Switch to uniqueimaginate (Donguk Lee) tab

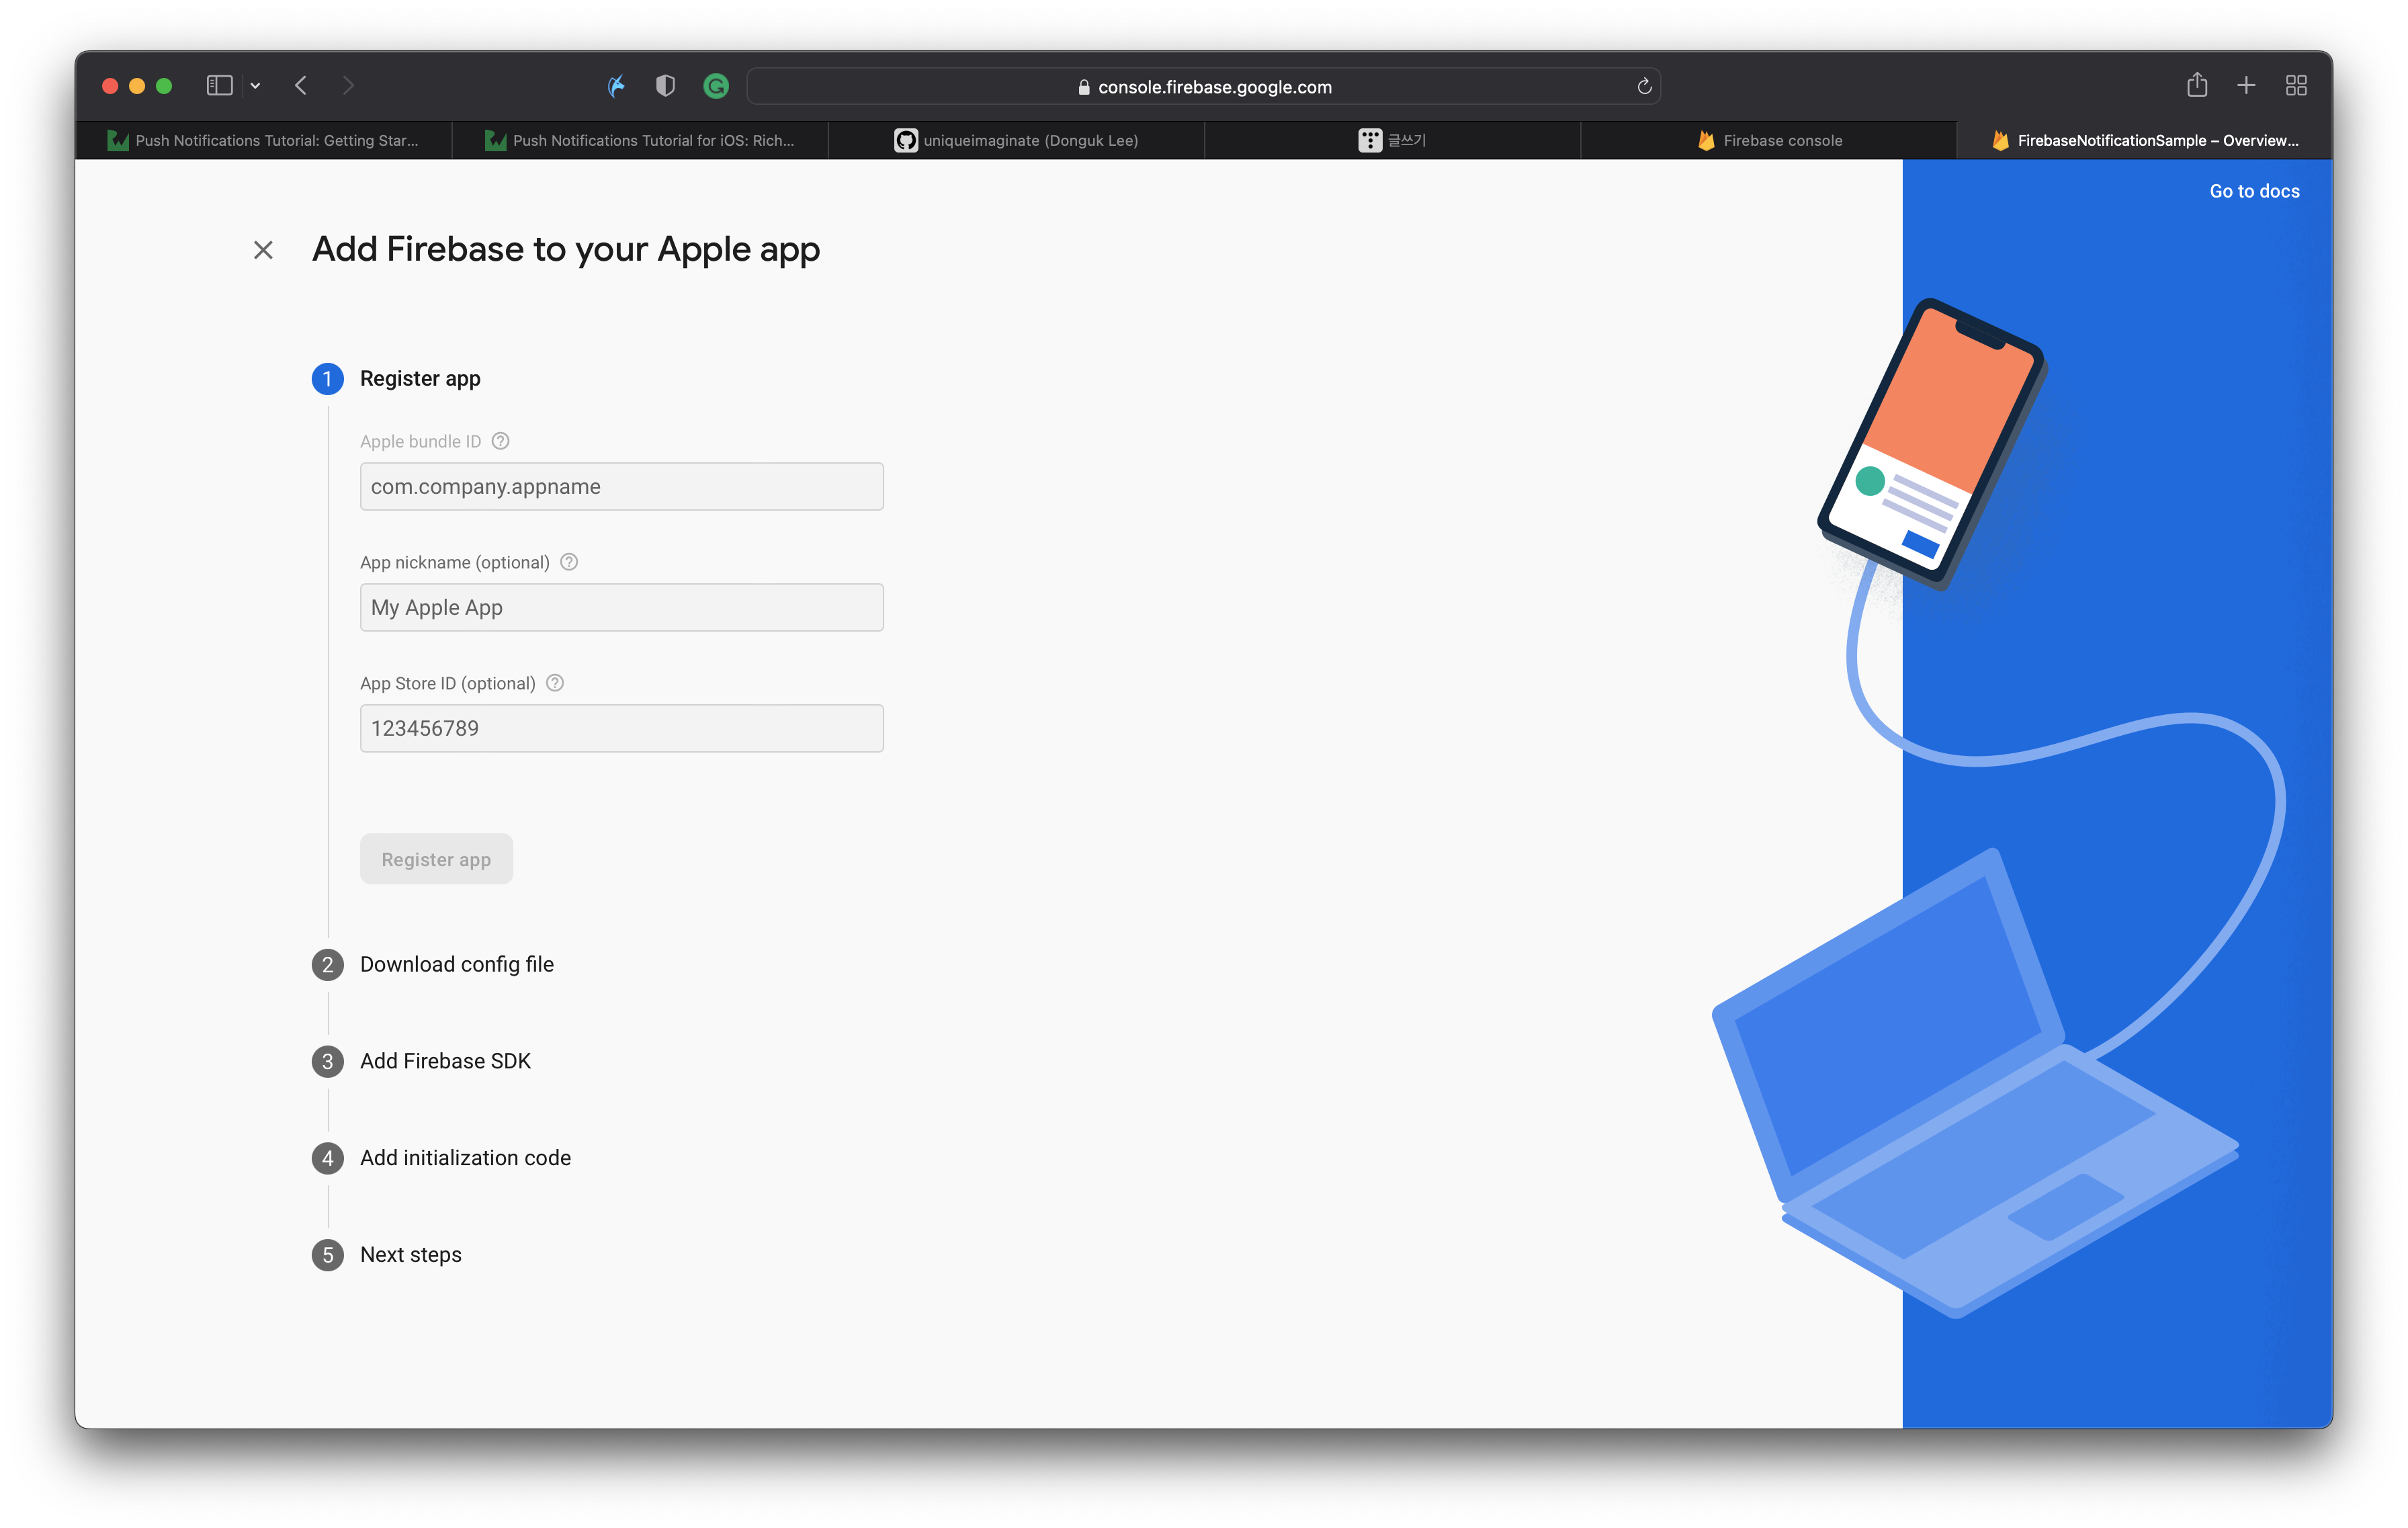coord(1016,141)
